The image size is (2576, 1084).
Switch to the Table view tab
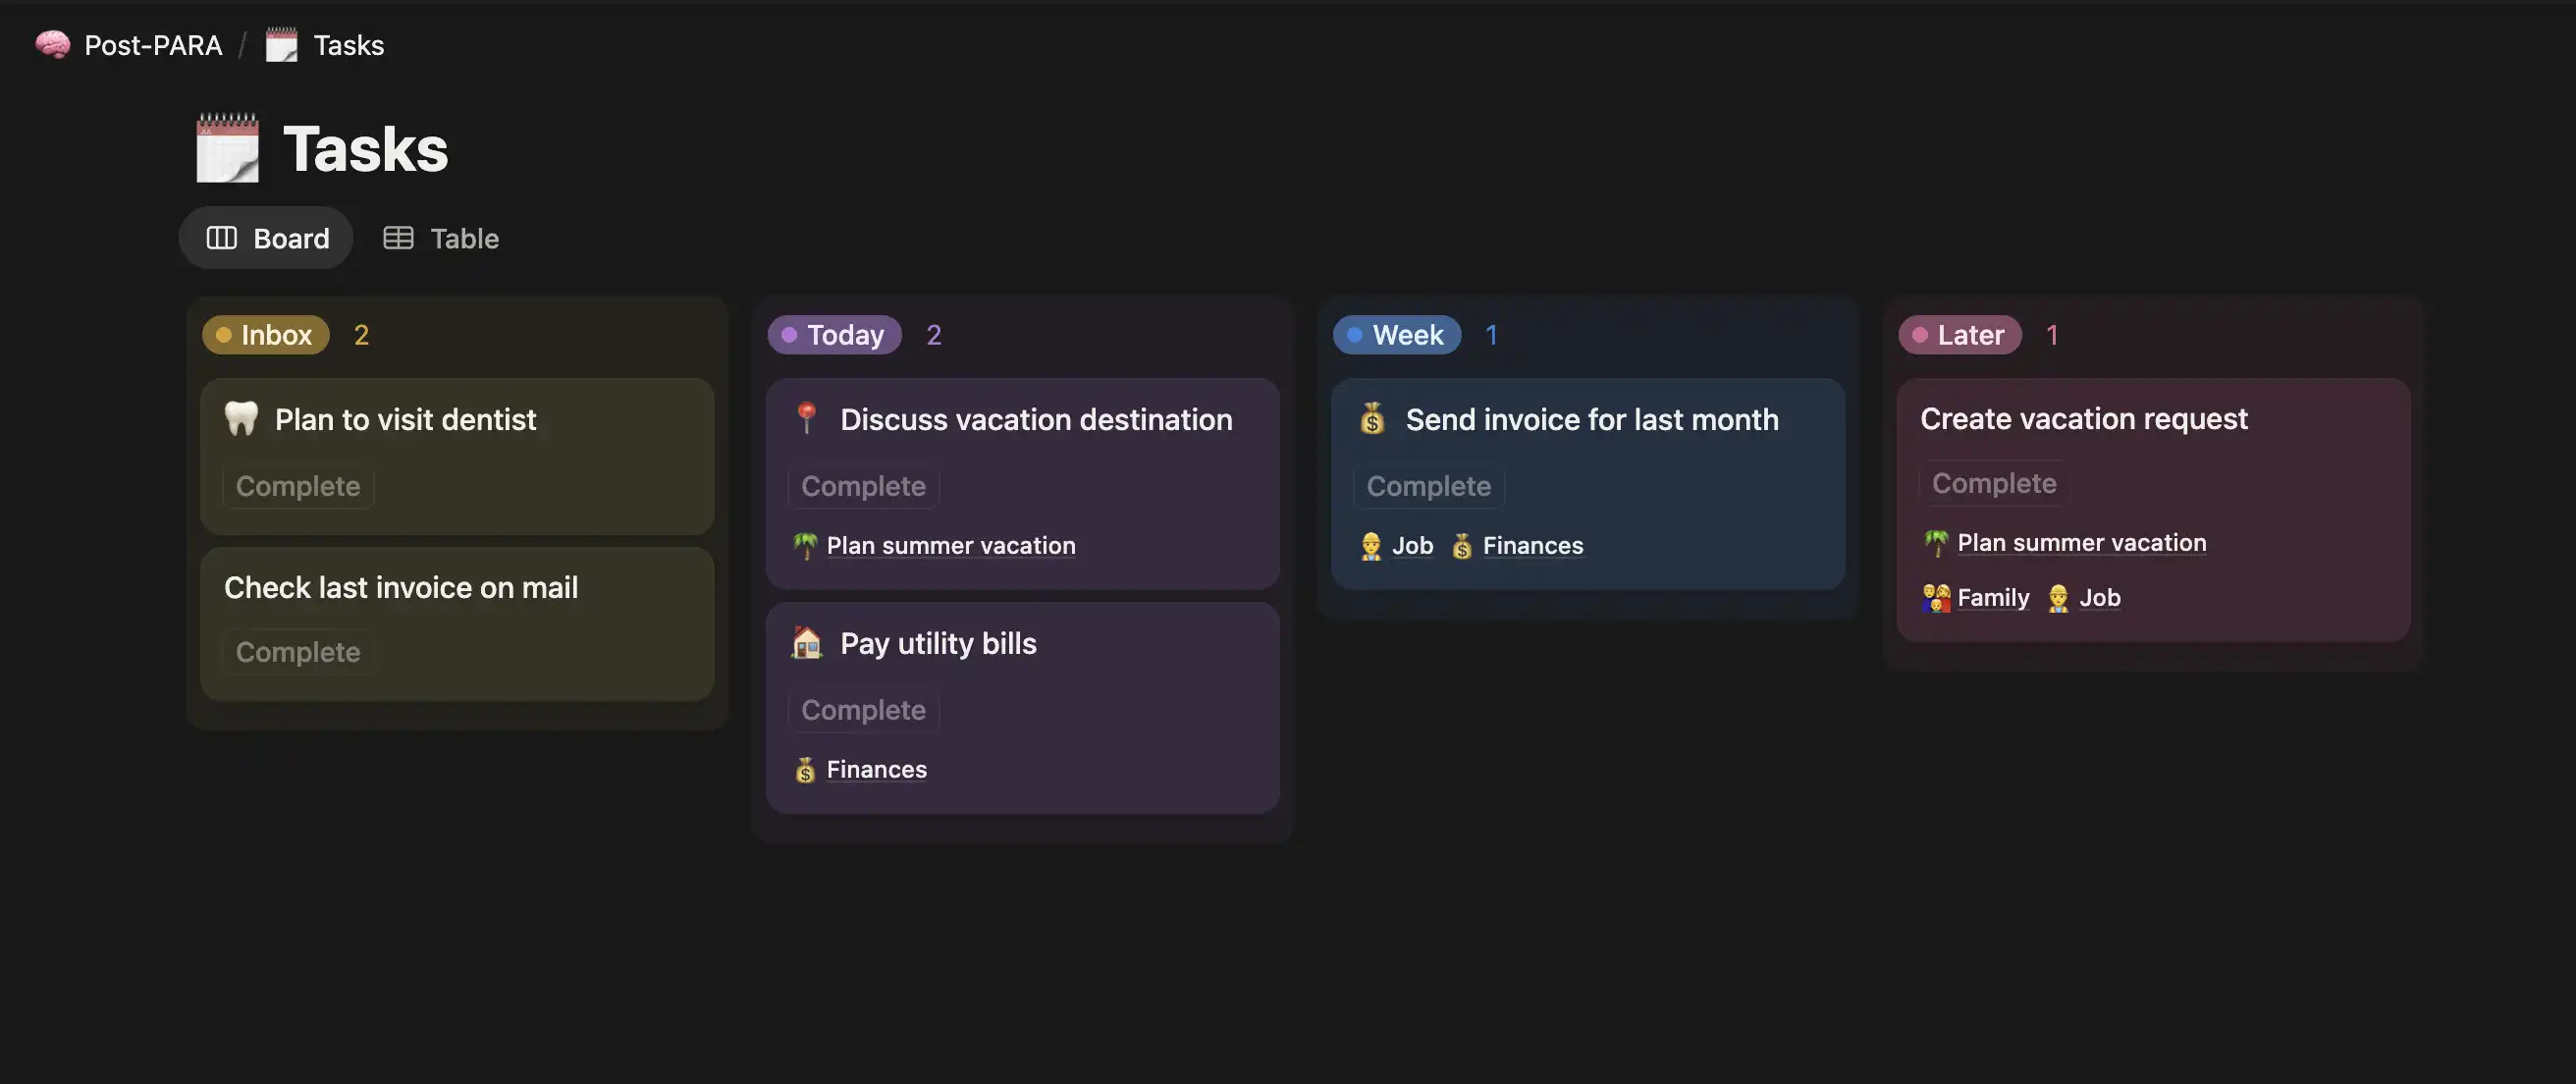coord(442,238)
